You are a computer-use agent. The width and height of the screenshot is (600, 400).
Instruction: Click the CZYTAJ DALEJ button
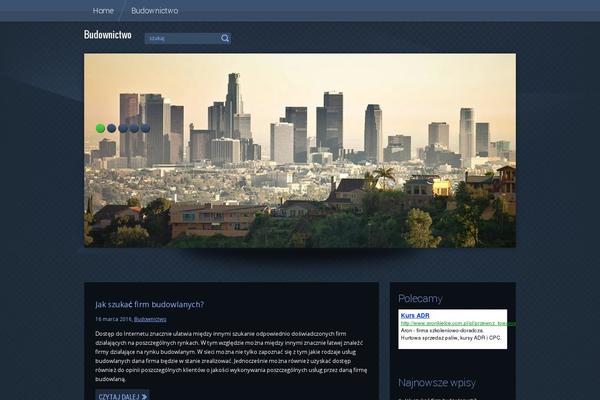[122, 396]
